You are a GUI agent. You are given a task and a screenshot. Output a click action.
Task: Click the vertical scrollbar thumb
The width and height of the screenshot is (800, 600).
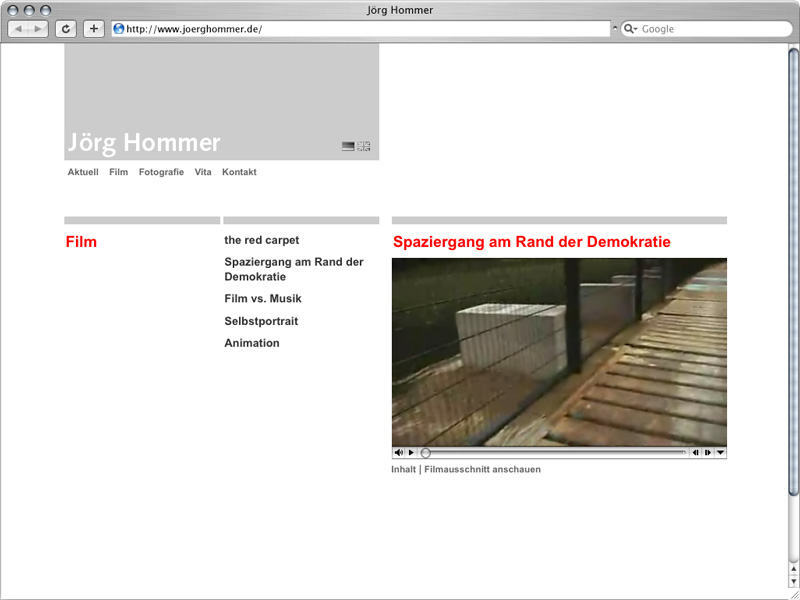point(793,271)
